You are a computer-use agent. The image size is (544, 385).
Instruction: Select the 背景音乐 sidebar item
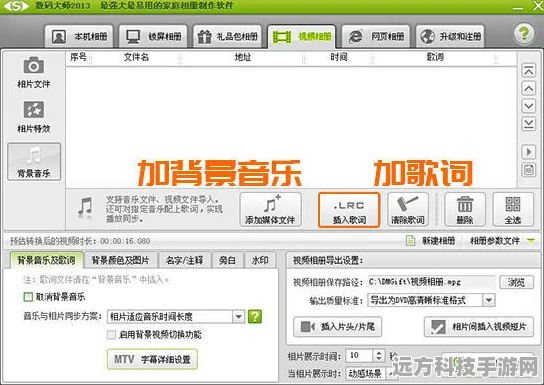(x=34, y=161)
